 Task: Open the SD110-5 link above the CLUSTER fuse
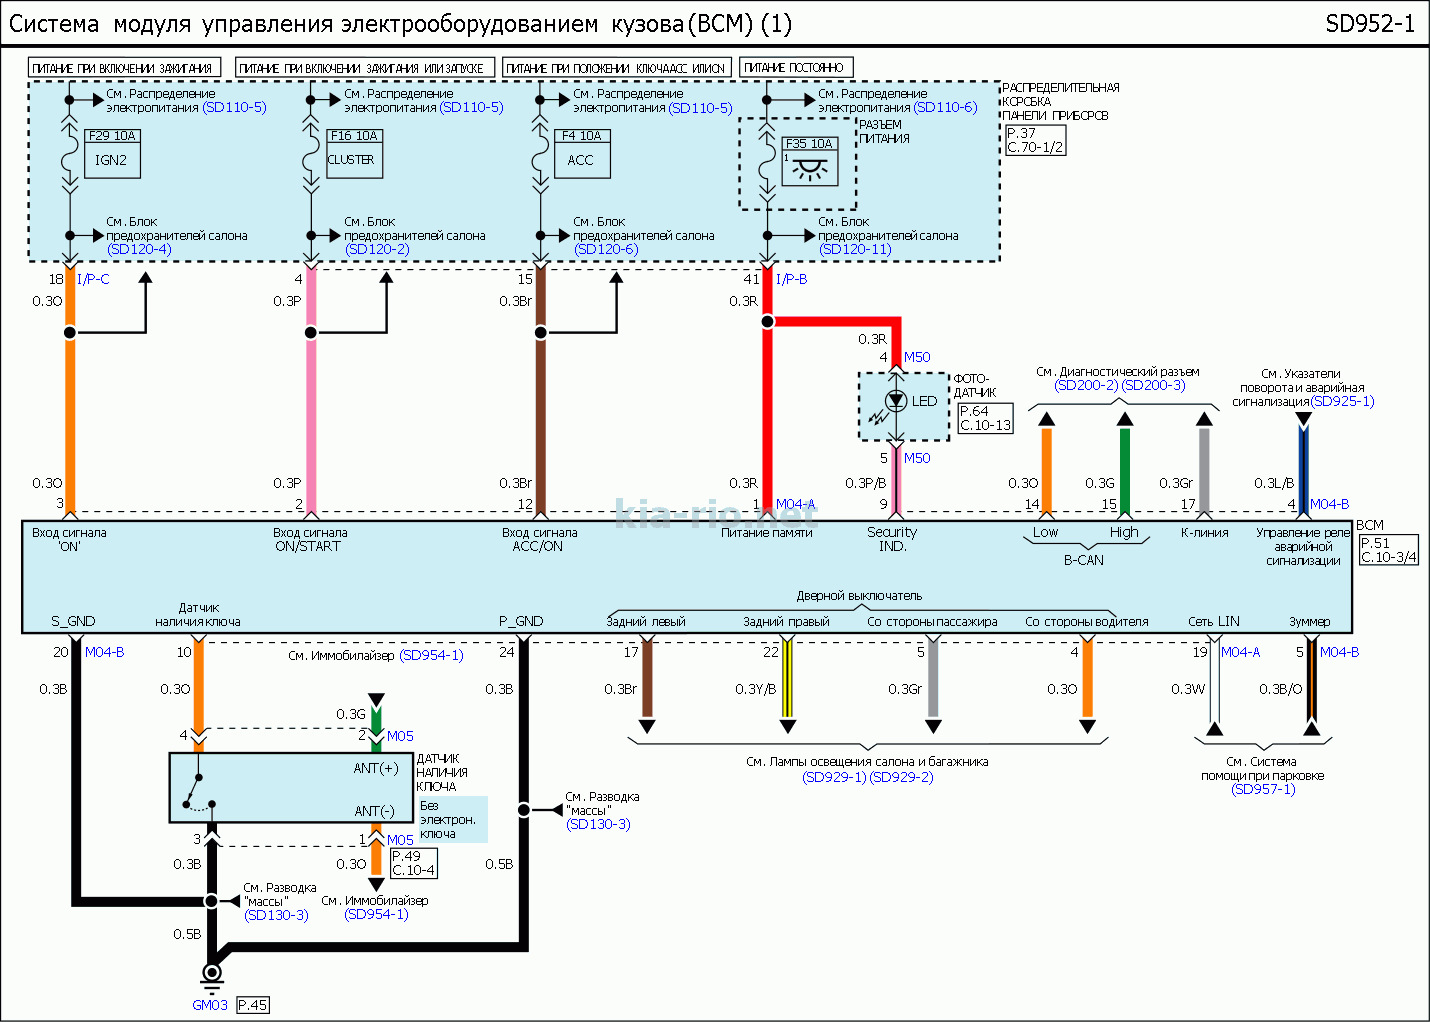coord(471,107)
